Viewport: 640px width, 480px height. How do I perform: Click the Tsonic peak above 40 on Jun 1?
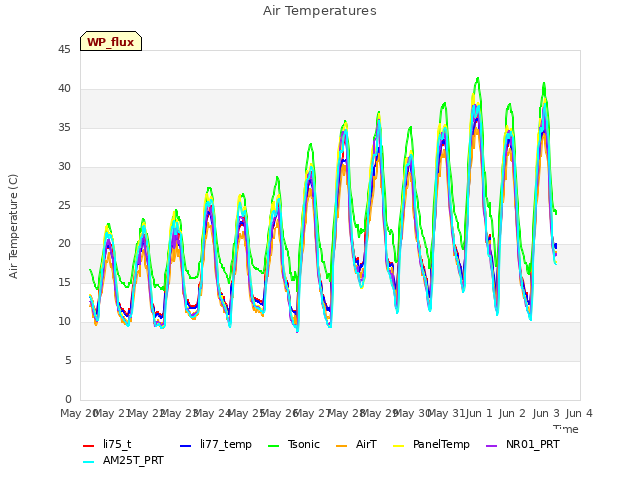478,78
